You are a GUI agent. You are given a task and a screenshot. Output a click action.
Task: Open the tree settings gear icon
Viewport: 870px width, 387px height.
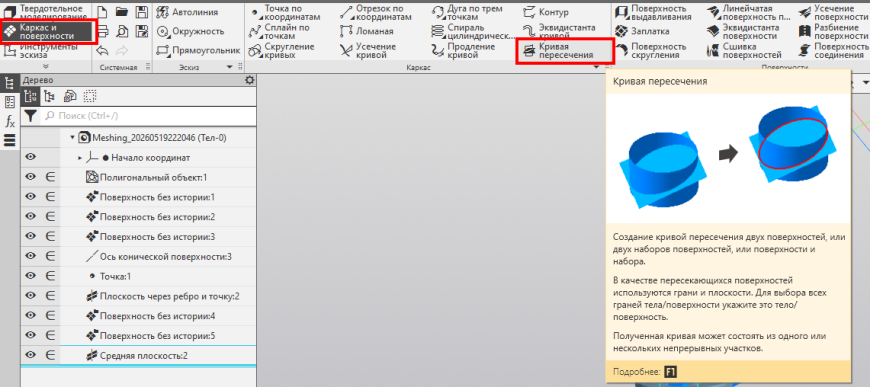click(x=250, y=81)
